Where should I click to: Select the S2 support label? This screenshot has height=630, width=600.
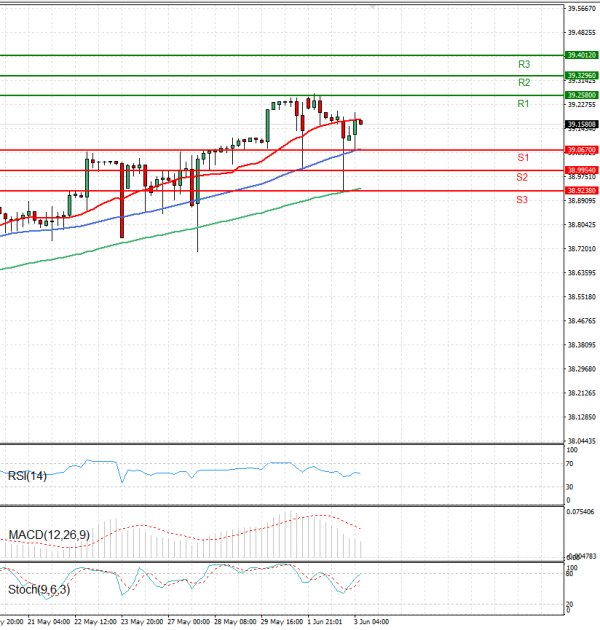[x=522, y=177]
